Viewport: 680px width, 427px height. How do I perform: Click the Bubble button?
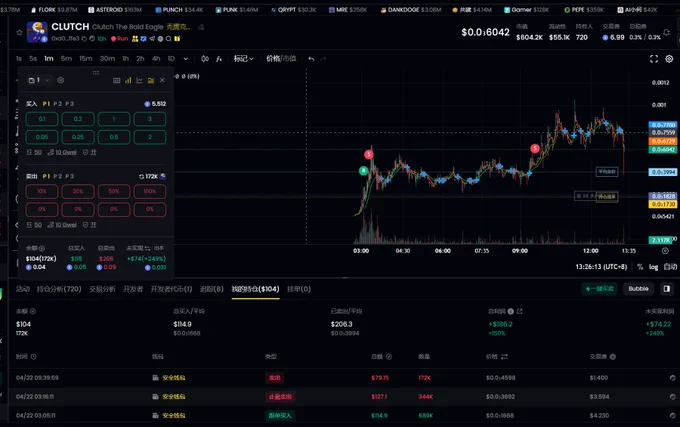[638, 289]
